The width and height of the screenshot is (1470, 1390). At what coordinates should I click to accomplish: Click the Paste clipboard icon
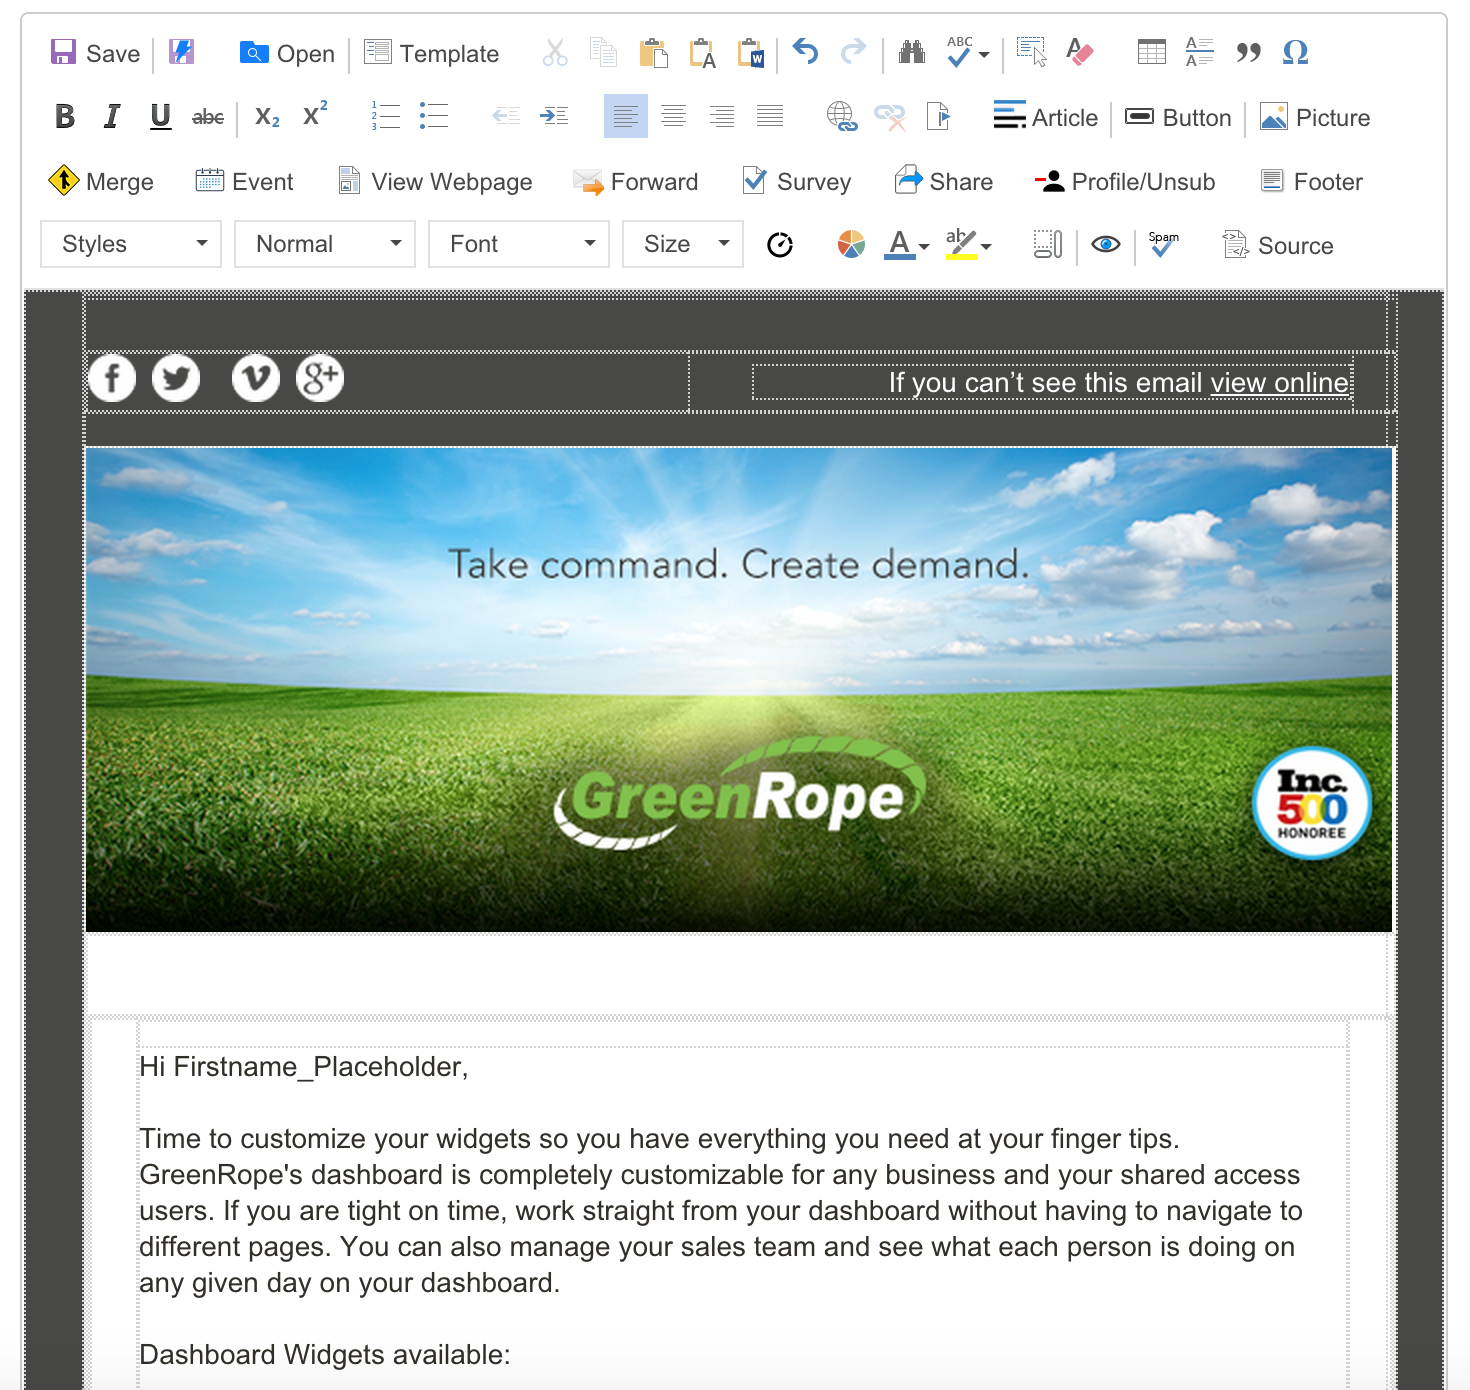653,52
